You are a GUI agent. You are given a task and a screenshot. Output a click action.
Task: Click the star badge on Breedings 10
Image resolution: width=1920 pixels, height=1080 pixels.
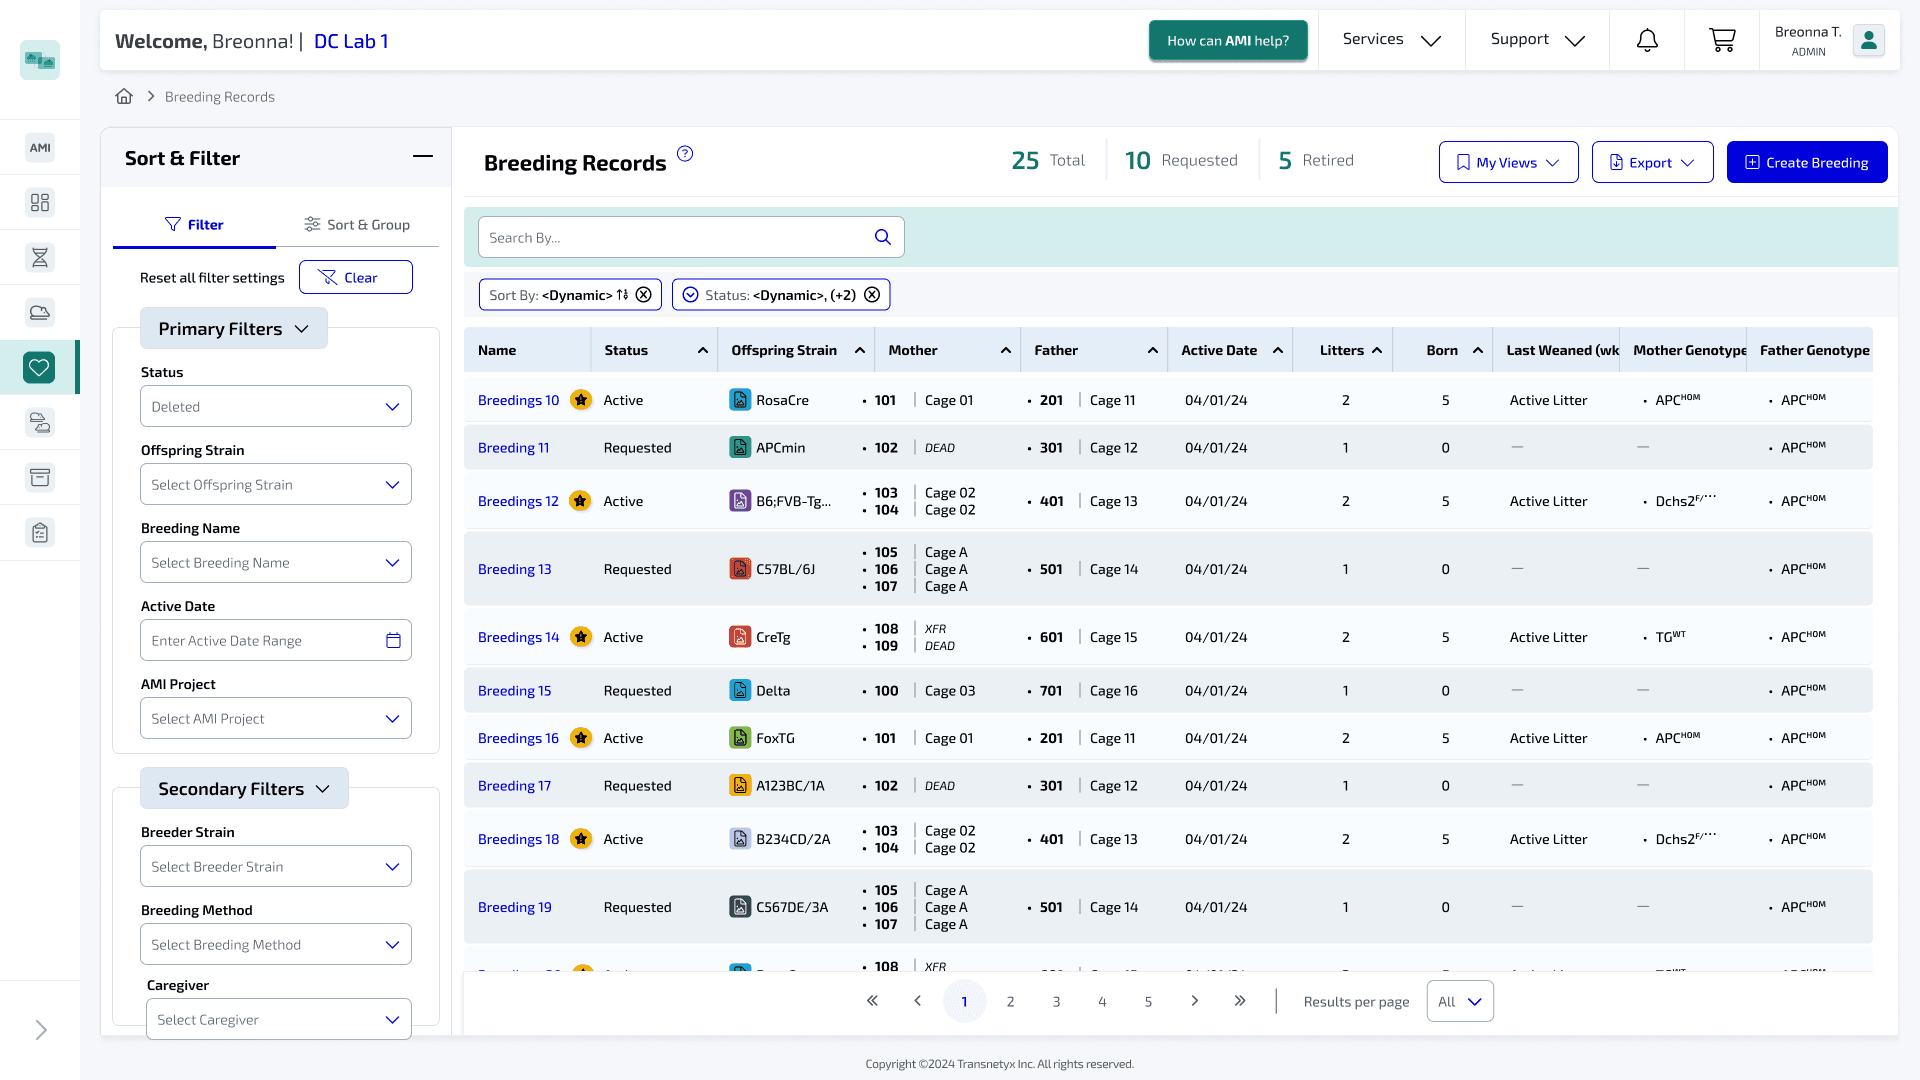(x=581, y=400)
